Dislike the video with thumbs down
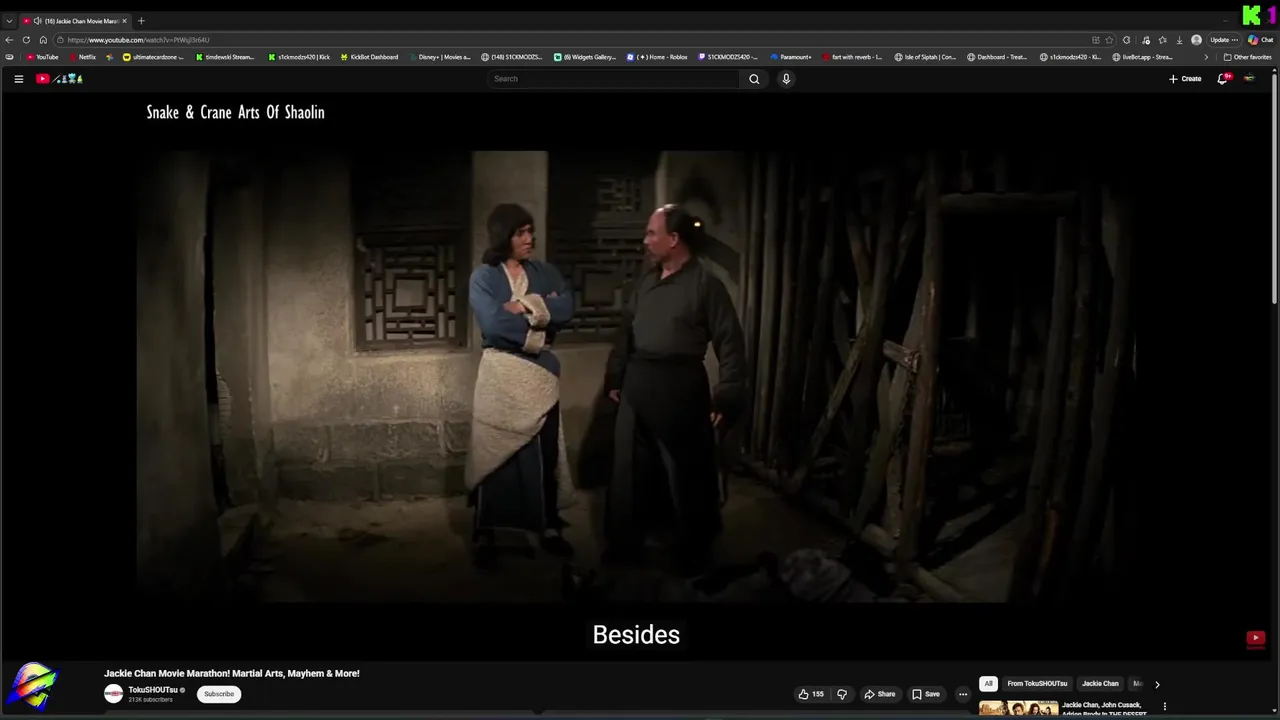This screenshot has height=720, width=1280. point(842,694)
